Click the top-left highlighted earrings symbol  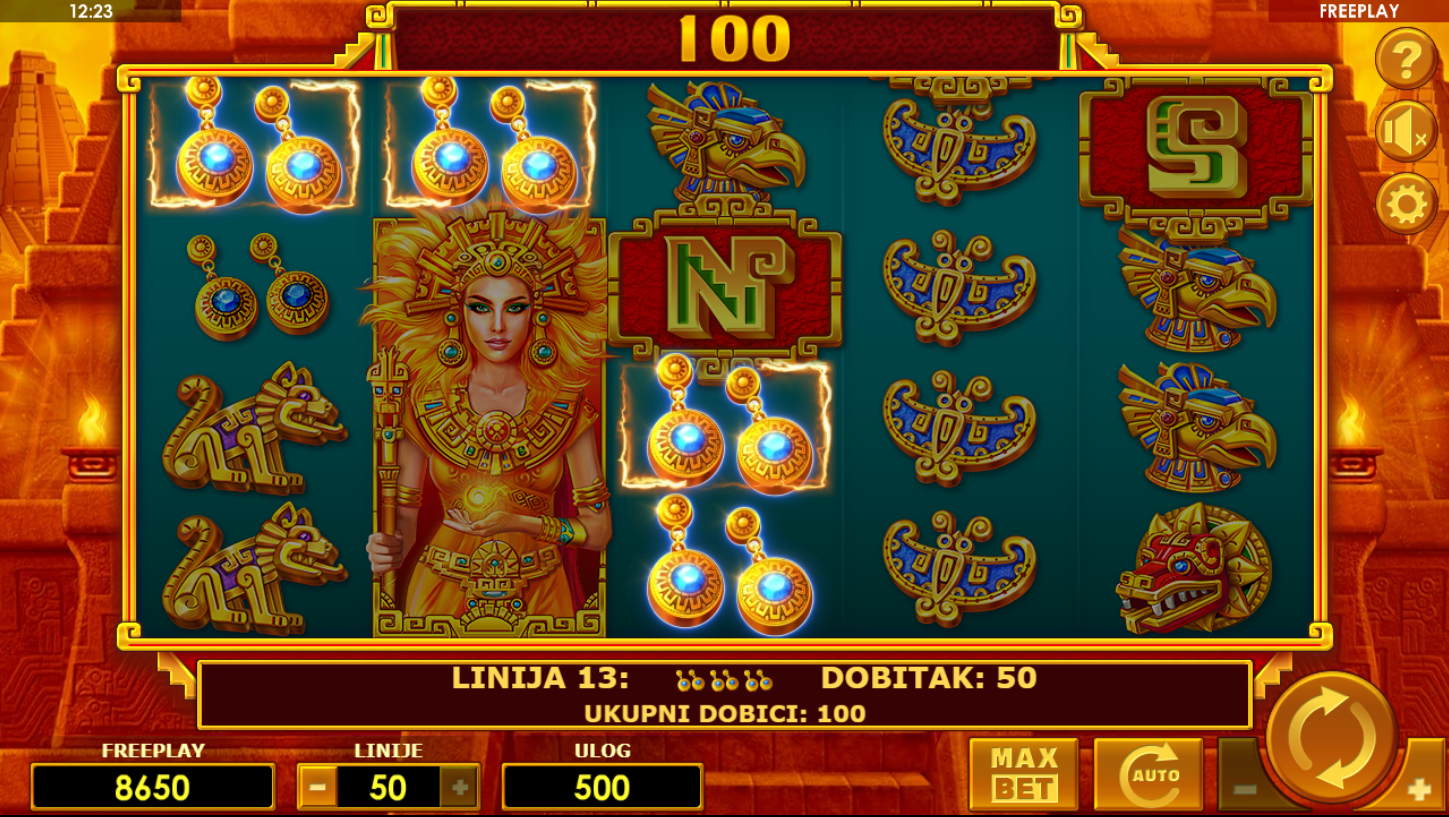point(254,143)
